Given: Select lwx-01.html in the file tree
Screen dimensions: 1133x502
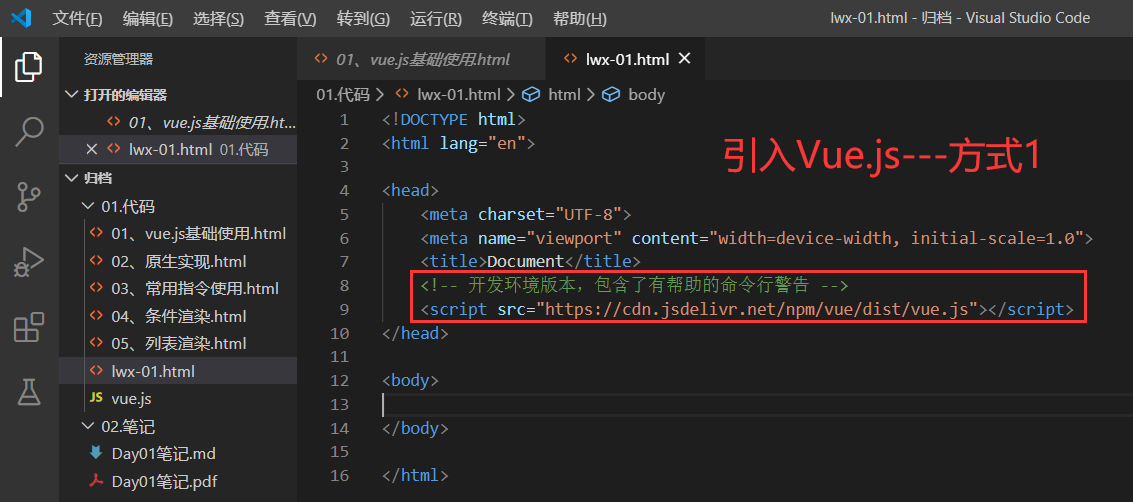Looking at the screenshot, I should pos(153,371).
